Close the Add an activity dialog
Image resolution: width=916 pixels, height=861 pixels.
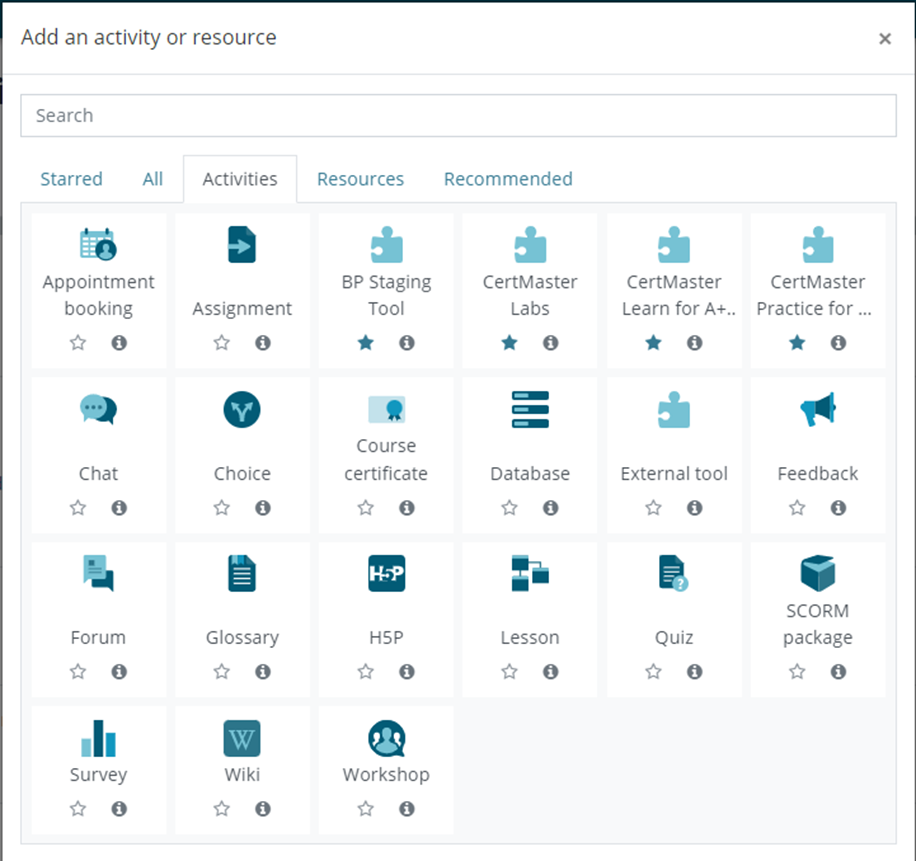point(884,39)
